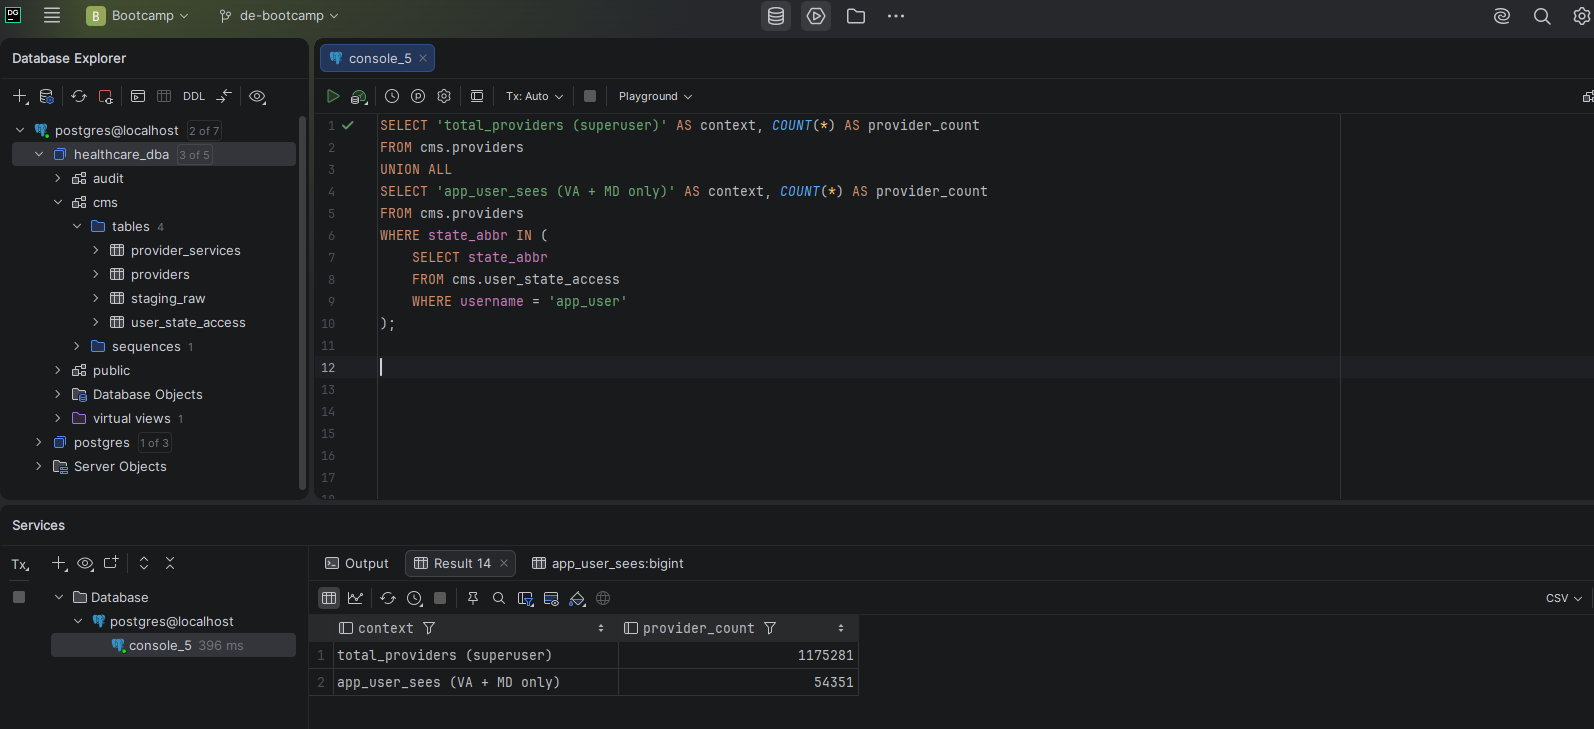Expand the audit schema
The height and width of the screenshot is (729, 1594).
[x=58, y=178]
